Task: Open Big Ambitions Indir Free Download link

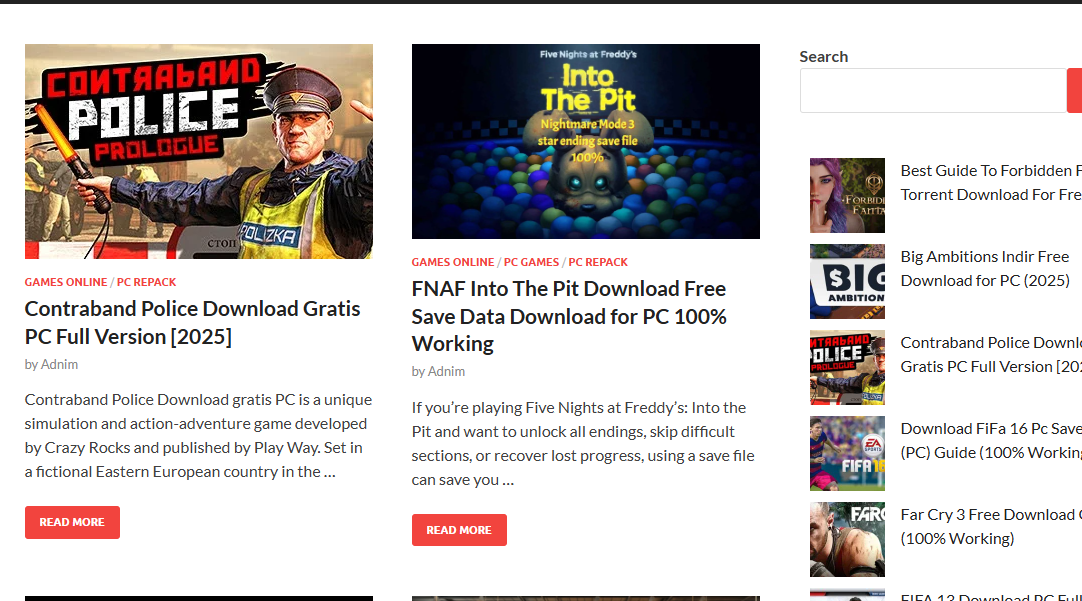Action: 985,268
